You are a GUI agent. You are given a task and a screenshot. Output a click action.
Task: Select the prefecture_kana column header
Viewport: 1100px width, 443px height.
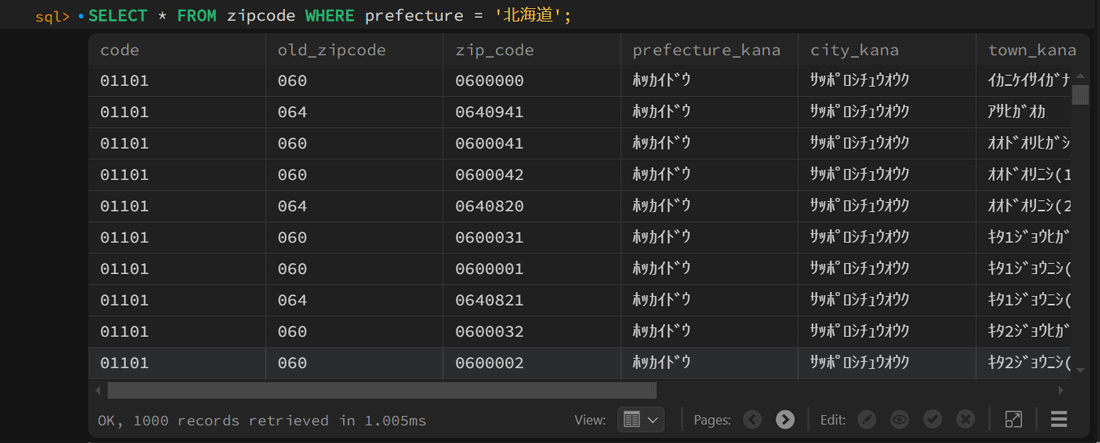(x=706, y=50)
